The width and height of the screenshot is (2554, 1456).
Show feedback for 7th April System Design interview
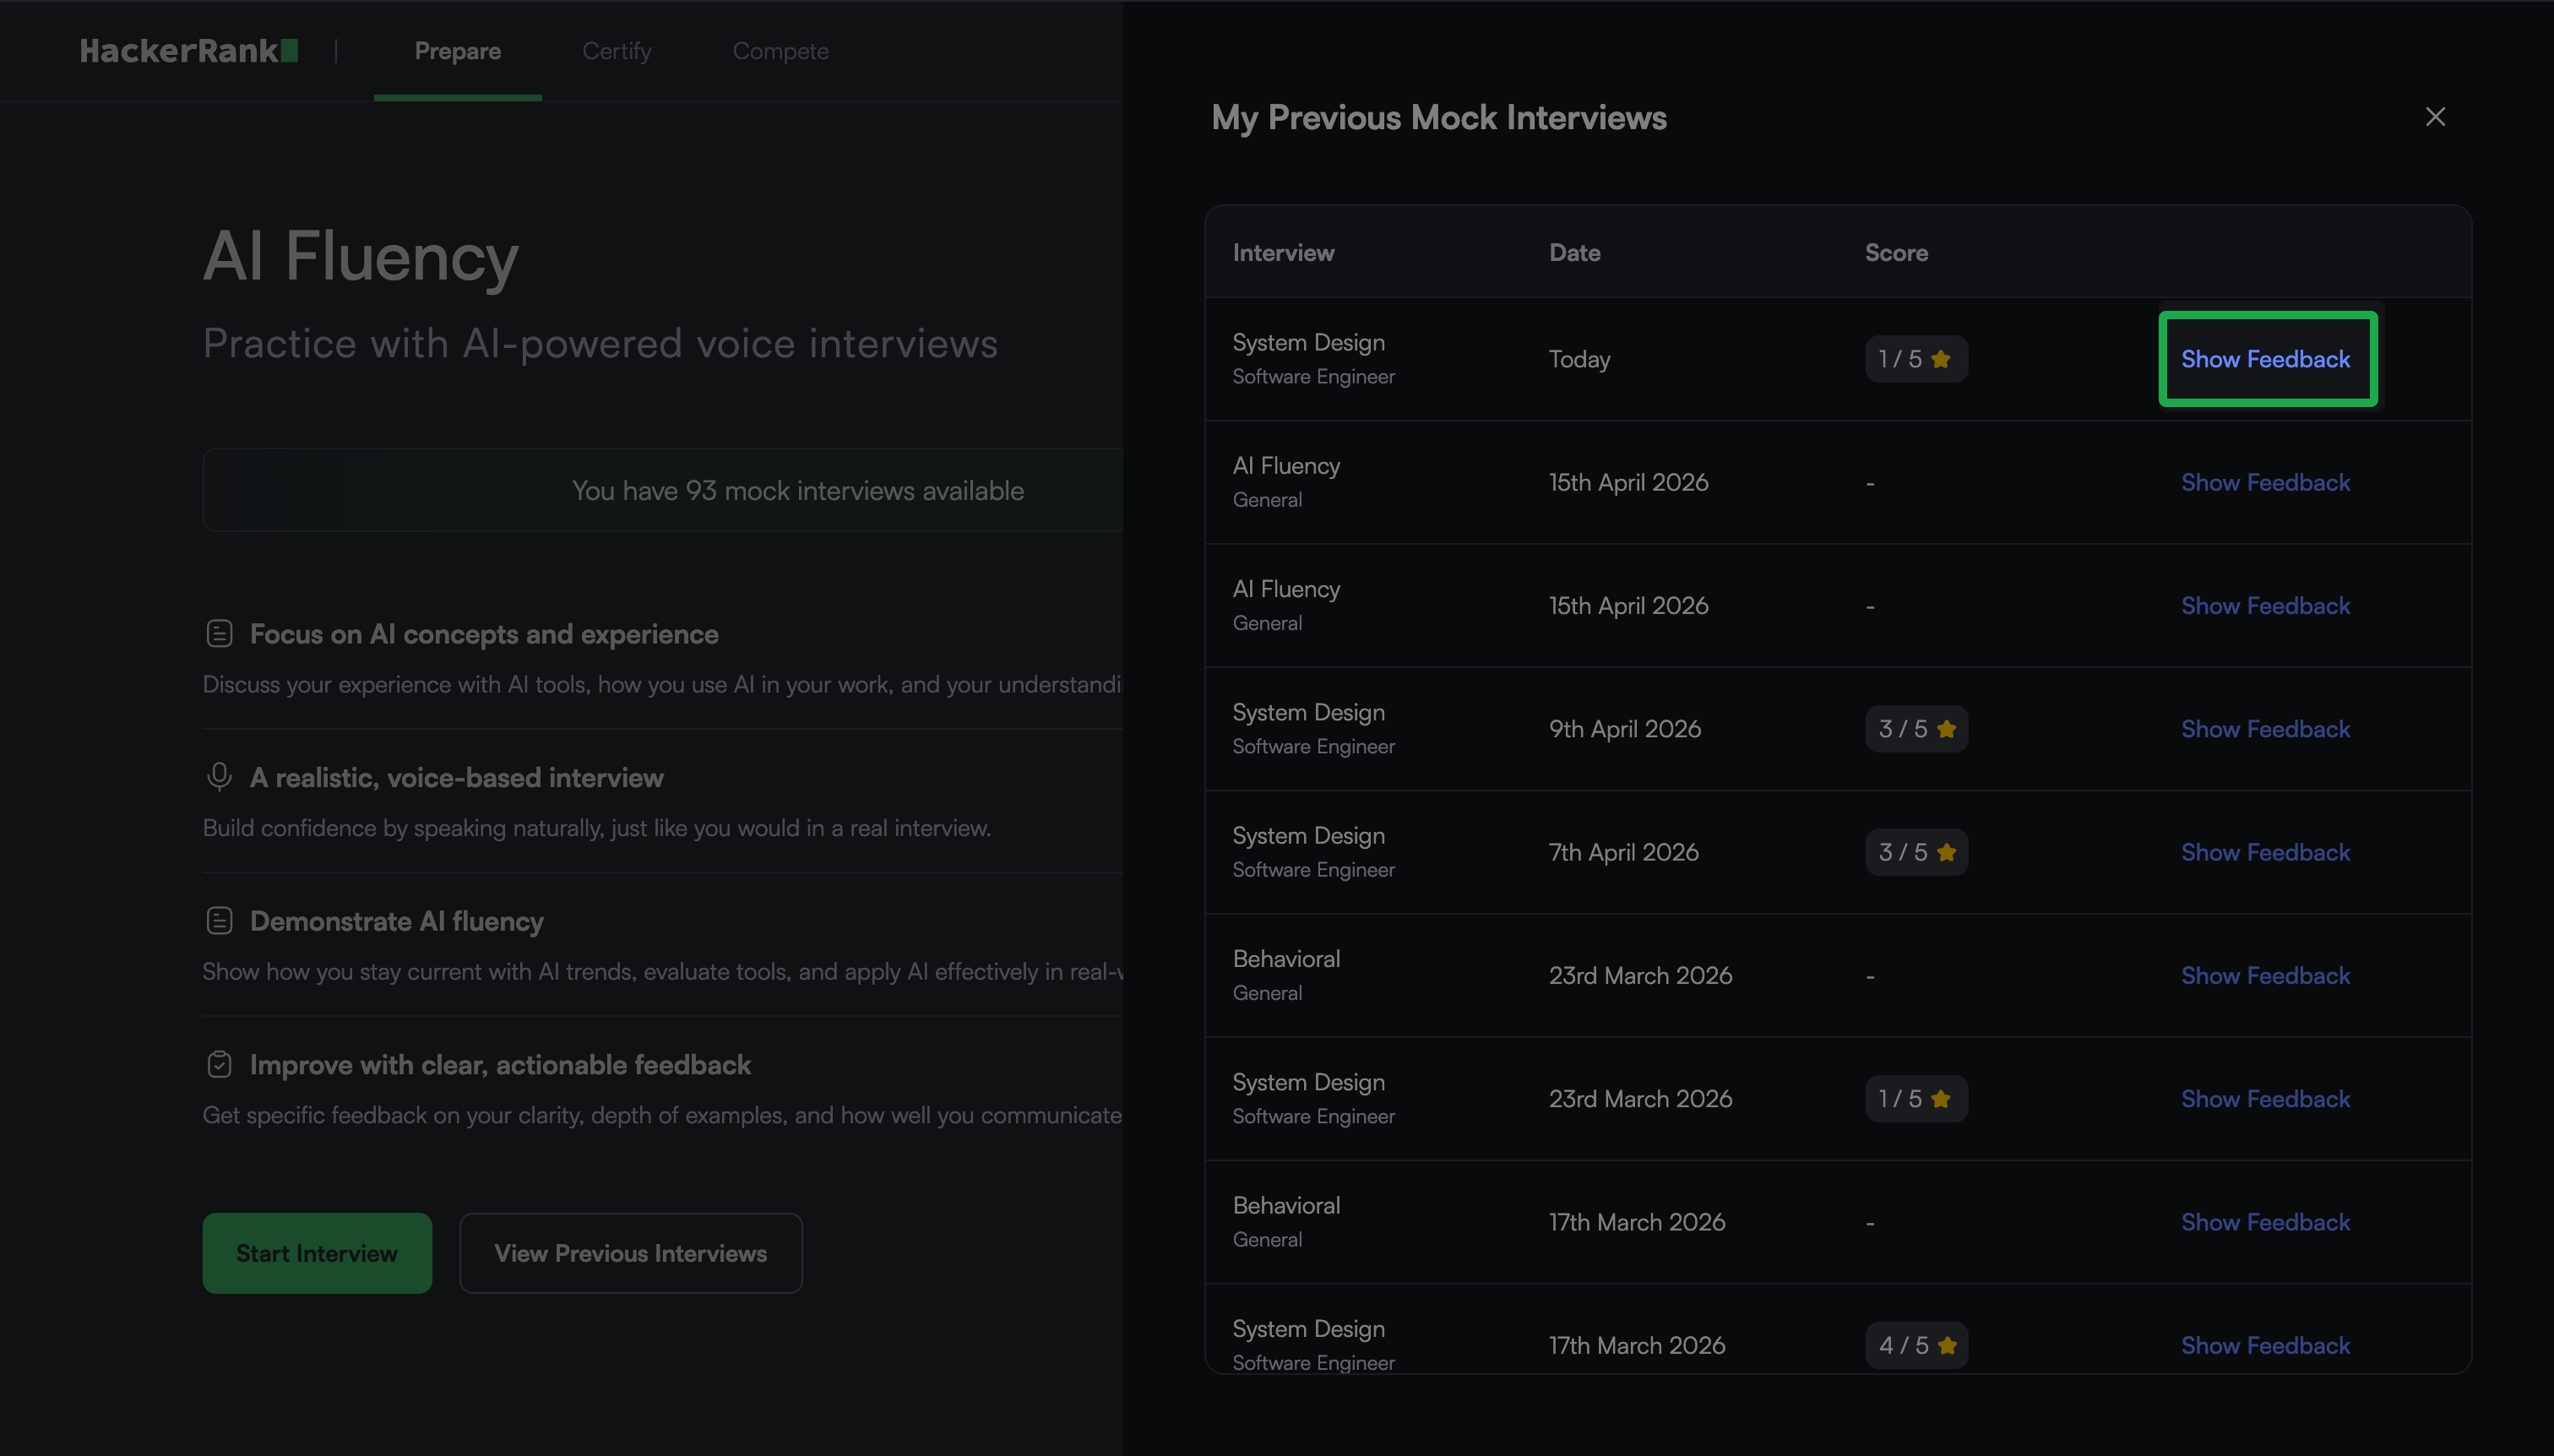(x=2265, y=852)
